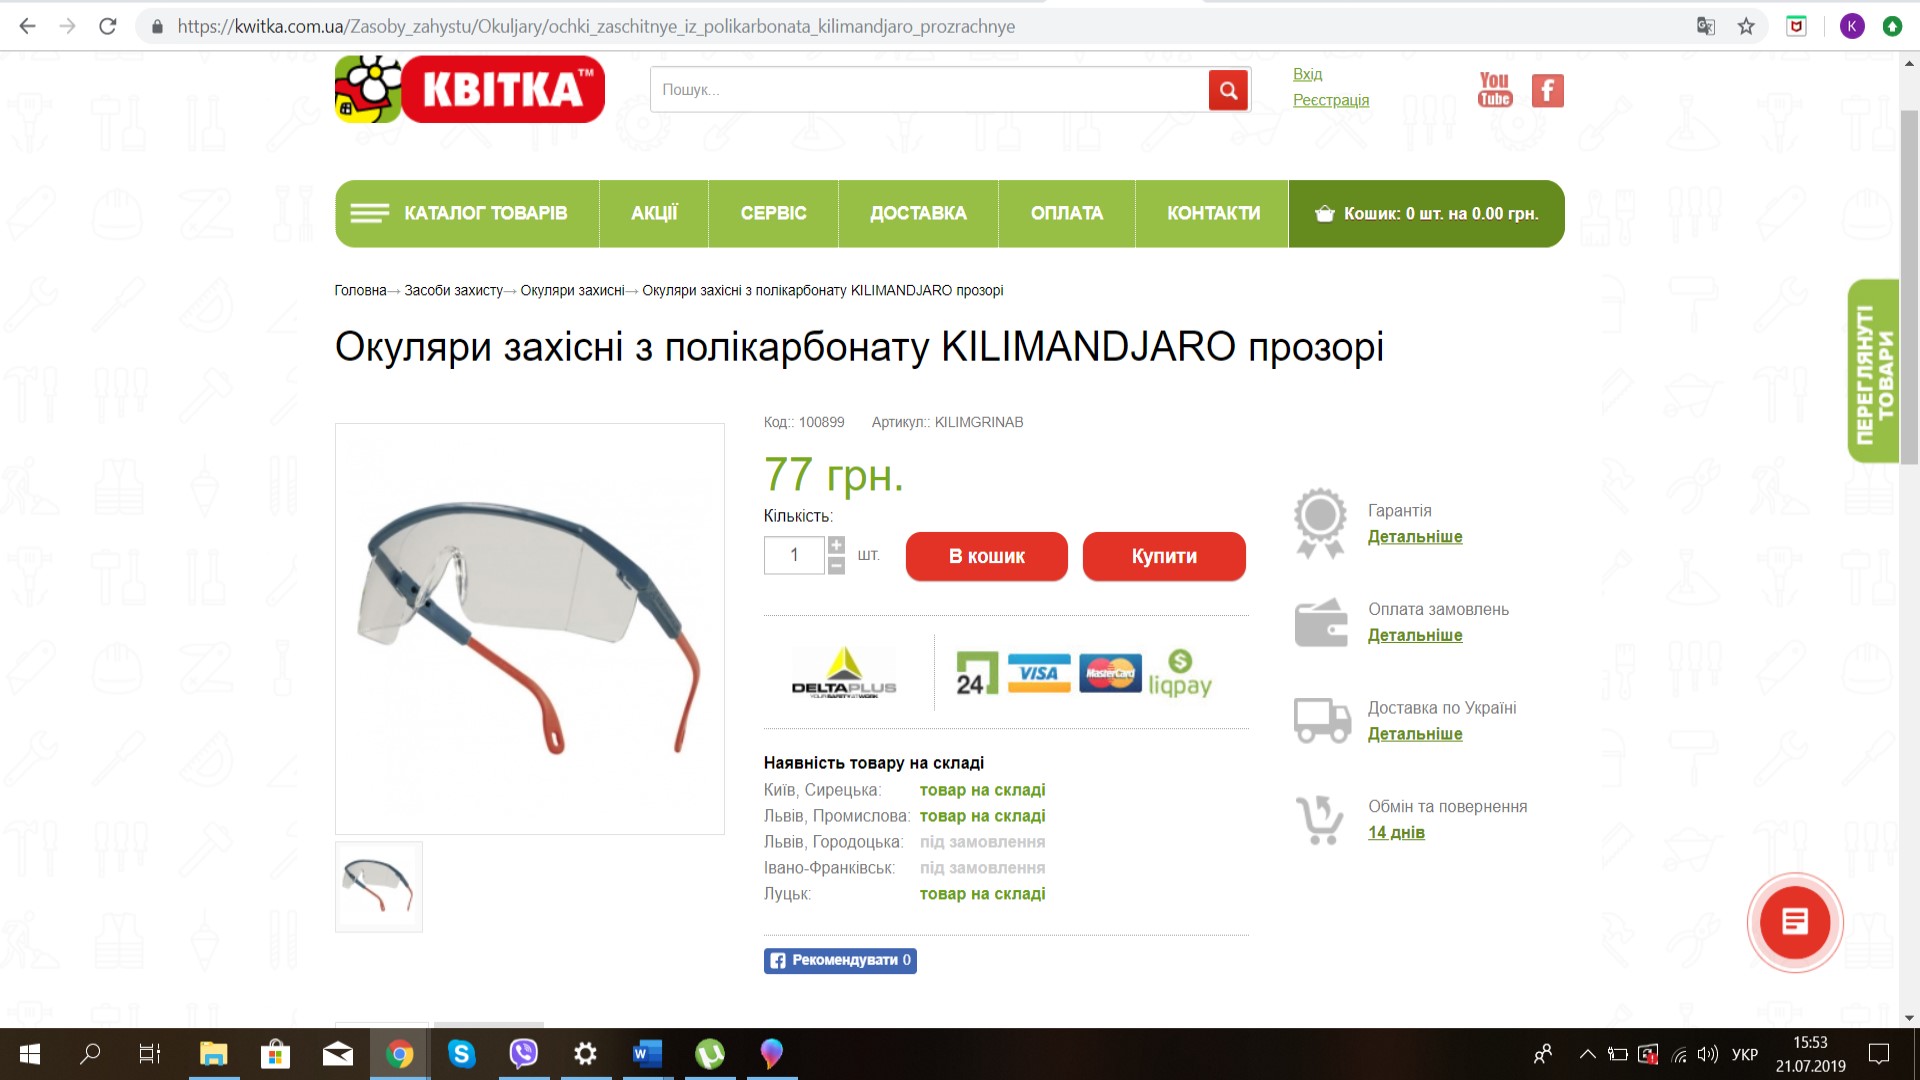Open the red chat widget button

click(x=1795, y=922)
